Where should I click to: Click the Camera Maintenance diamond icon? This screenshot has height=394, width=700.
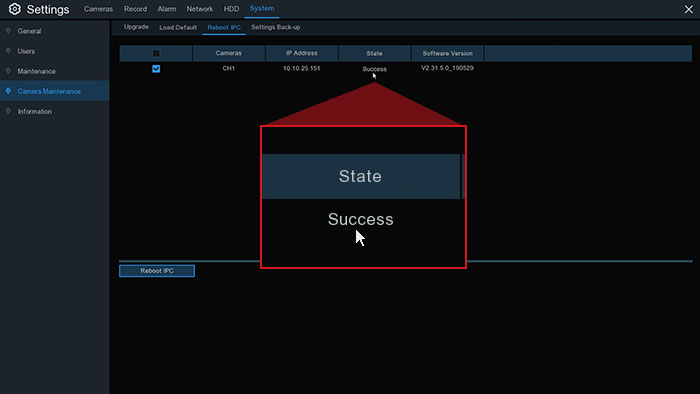[8, 91]
